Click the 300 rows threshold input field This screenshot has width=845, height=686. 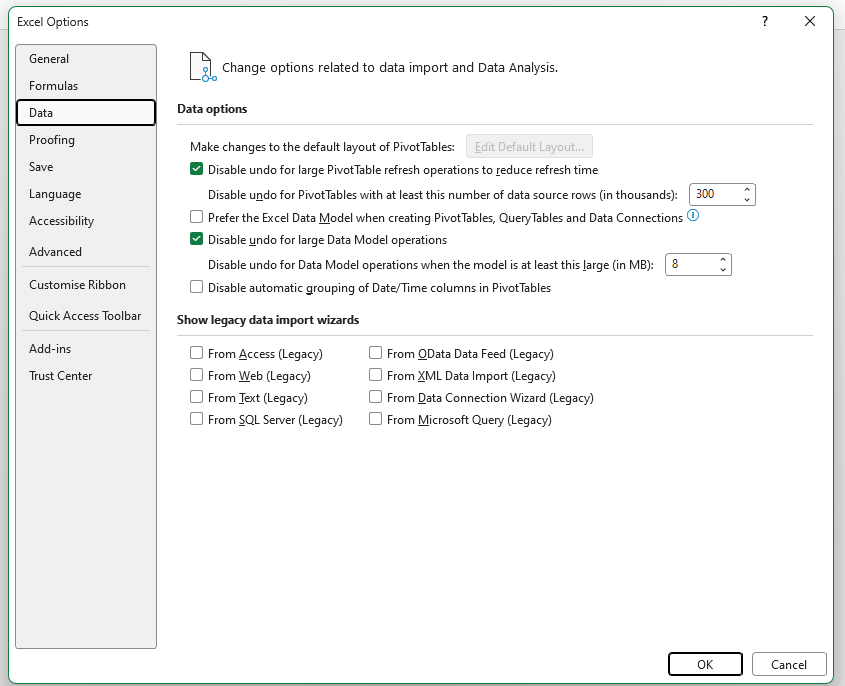pos(715,195)
